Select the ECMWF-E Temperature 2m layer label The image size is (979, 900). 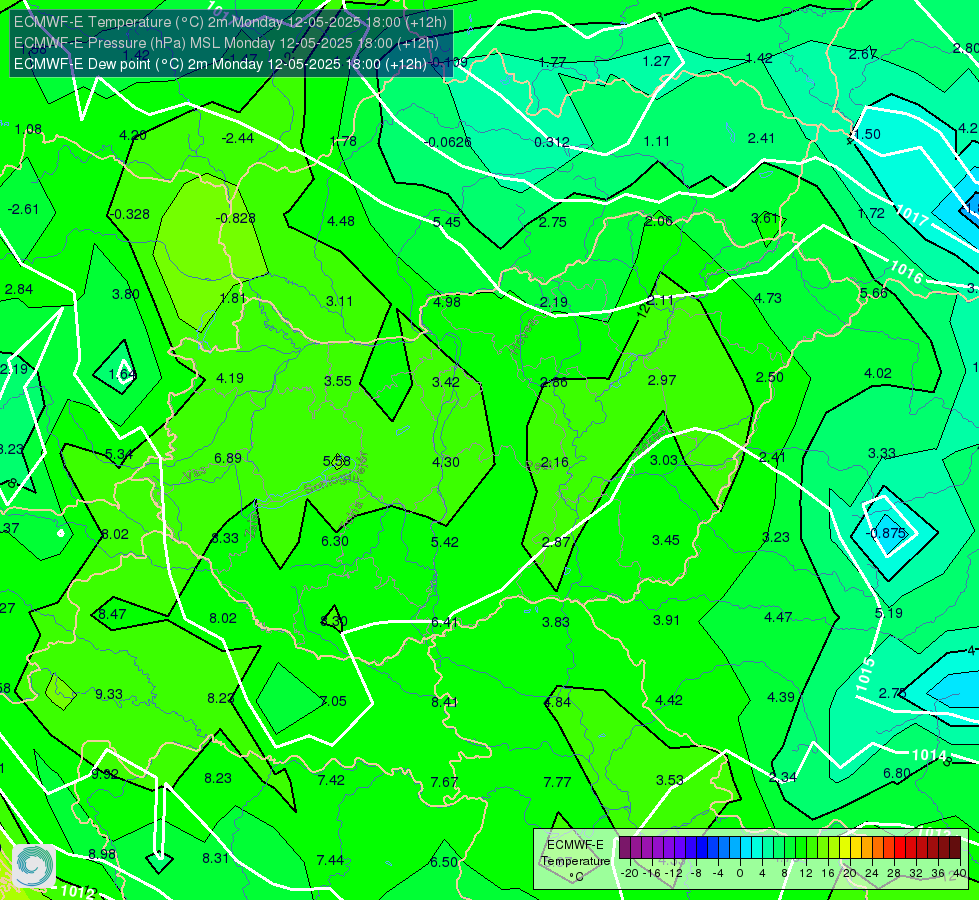(230, 22)
